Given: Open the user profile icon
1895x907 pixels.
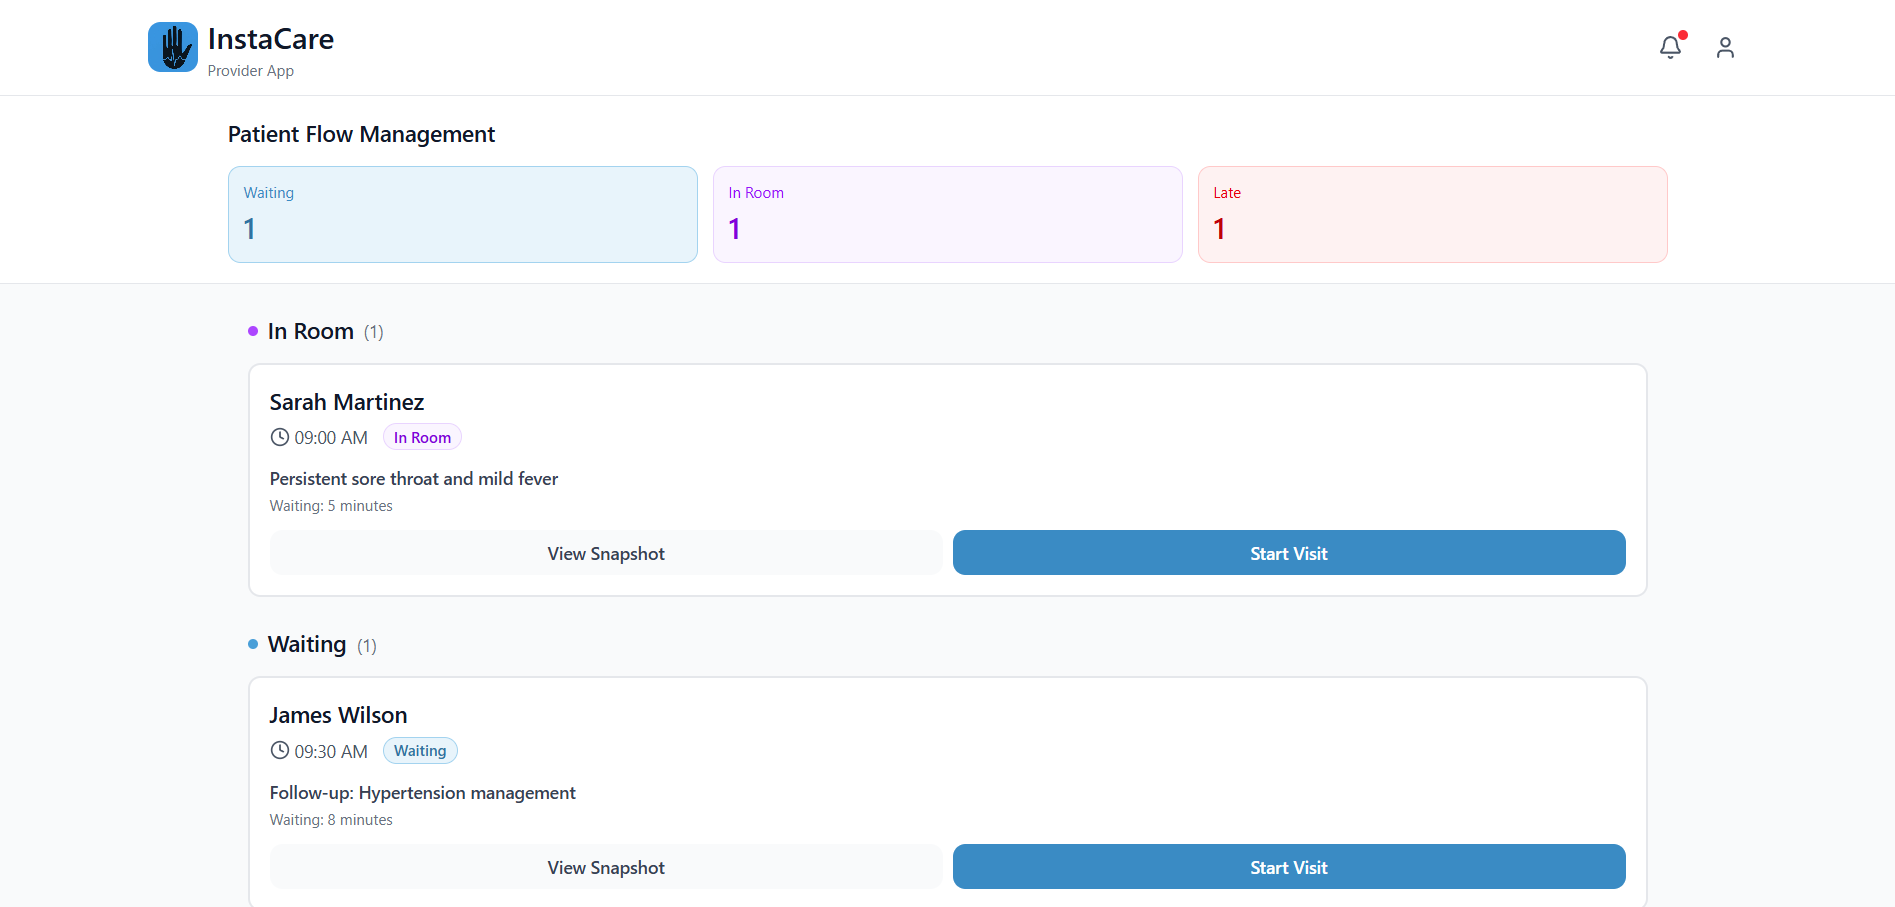Looking at the screenshot, I should point(1725,47).
